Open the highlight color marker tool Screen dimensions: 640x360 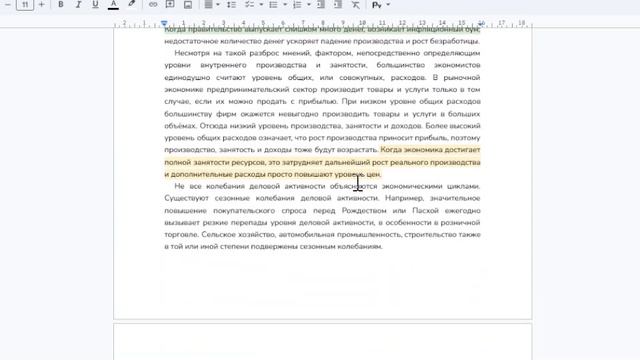point(131,4)
